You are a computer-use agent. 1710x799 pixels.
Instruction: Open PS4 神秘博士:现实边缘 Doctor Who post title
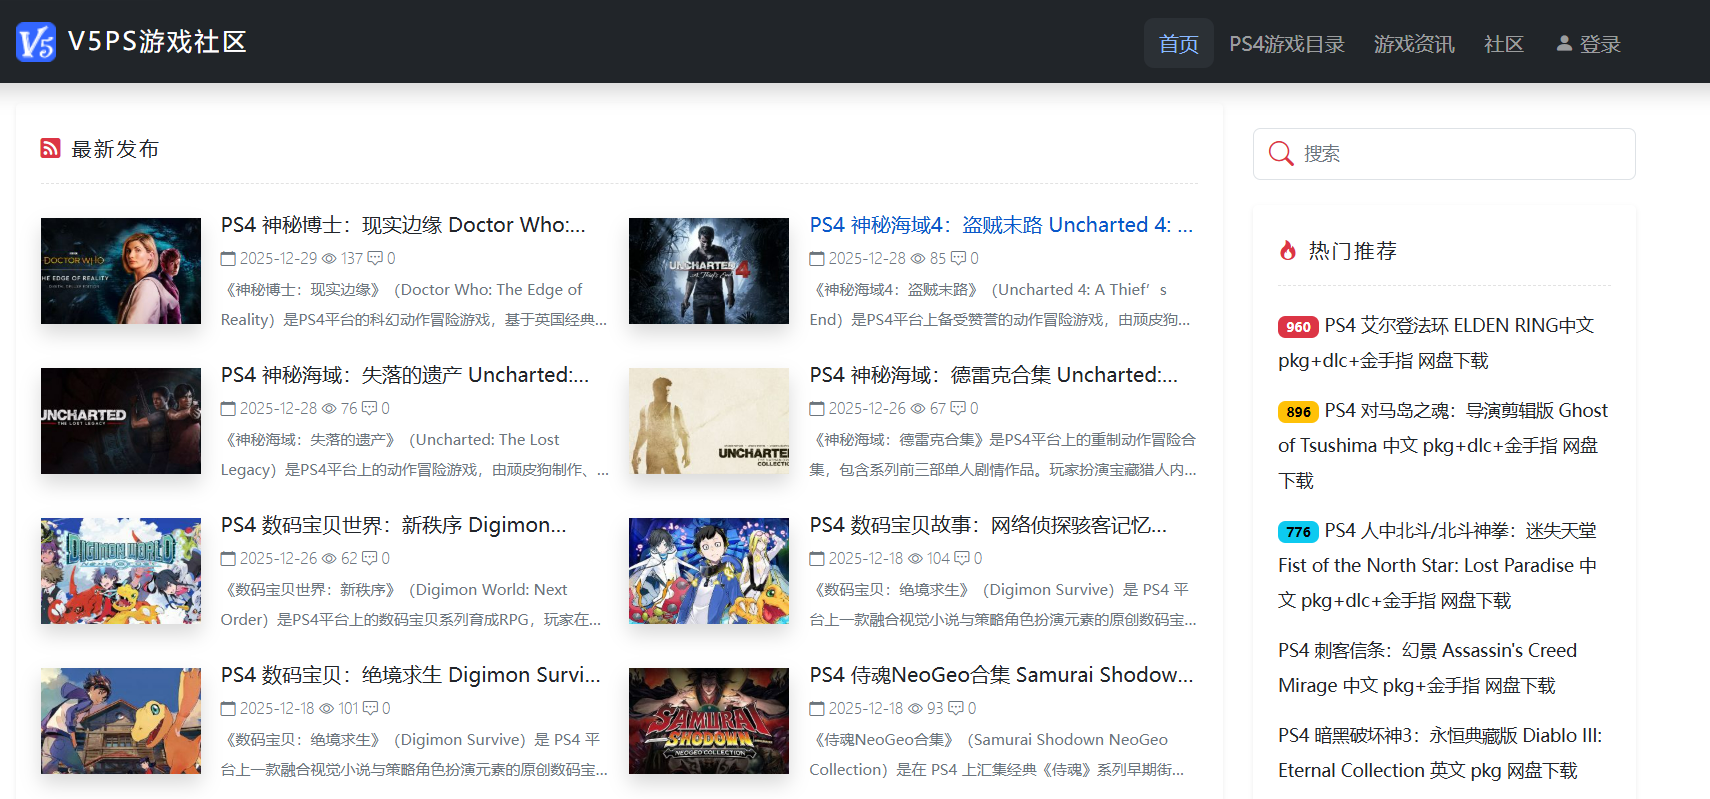pyautogui.click(x=403, y=225)
